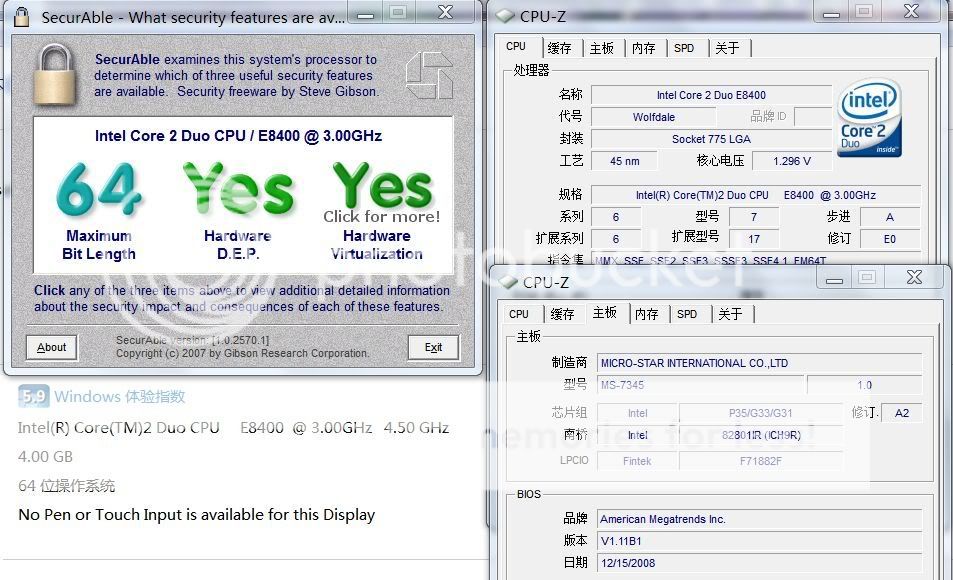Close the SecurAble window
This screenshot has height=580, width=953.
(x=446, y=13)
